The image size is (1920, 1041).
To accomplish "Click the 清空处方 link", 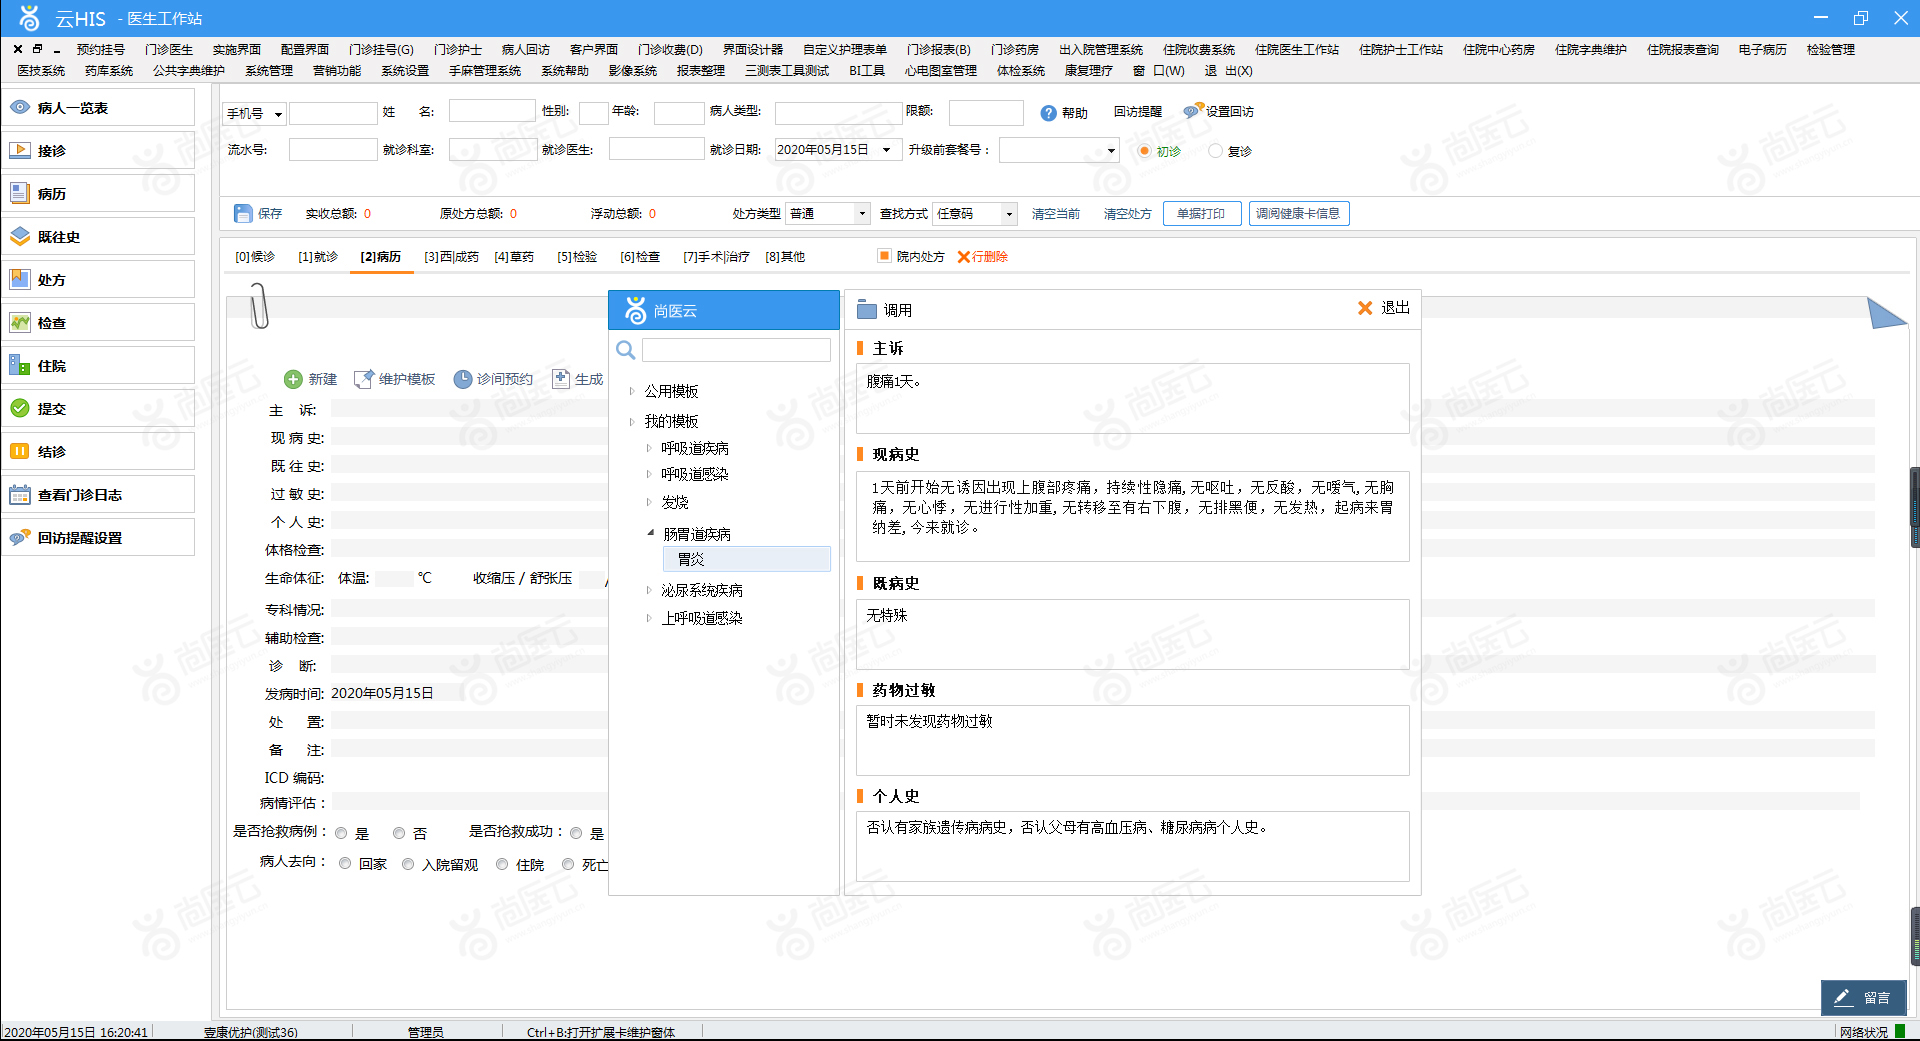I will 1128,214.
